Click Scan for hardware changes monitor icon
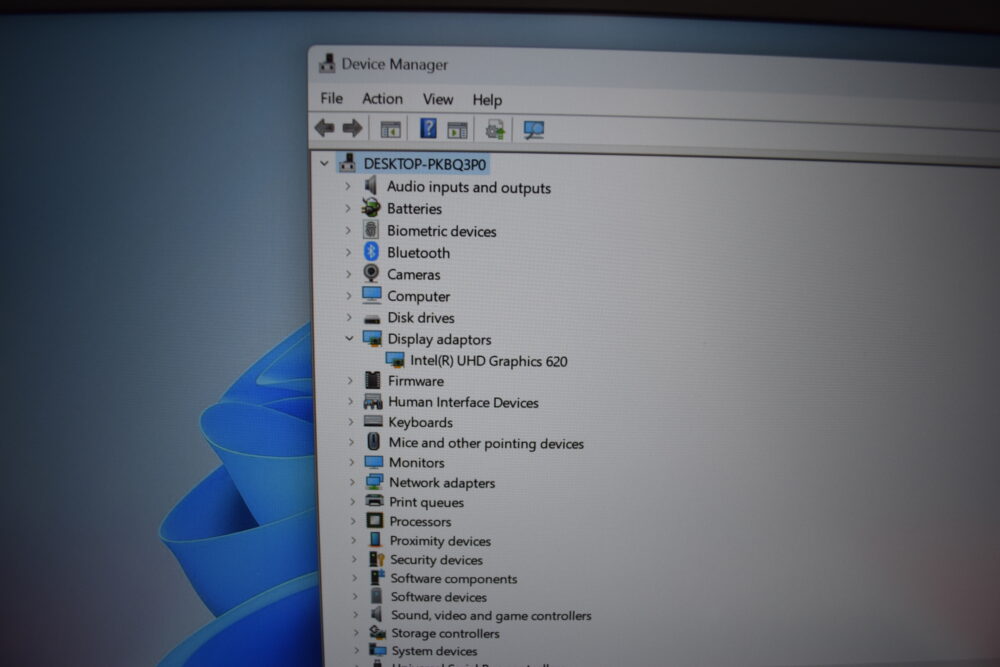The image size is (1000, 667). tap(533, 130)
